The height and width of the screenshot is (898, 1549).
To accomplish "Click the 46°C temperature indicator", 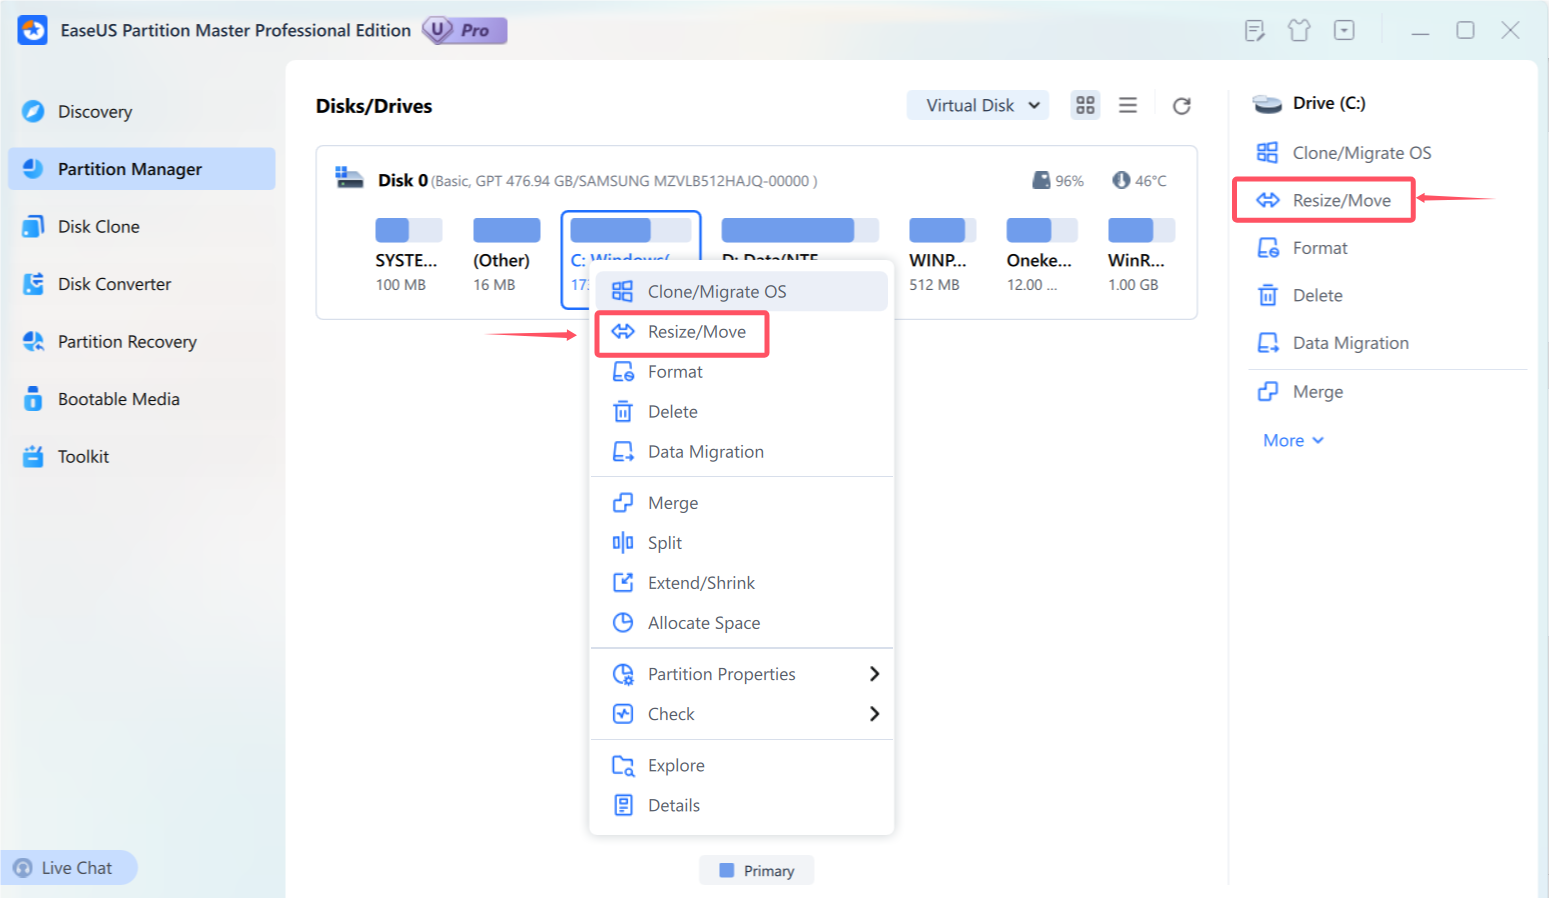I will tap(1139, 181).
